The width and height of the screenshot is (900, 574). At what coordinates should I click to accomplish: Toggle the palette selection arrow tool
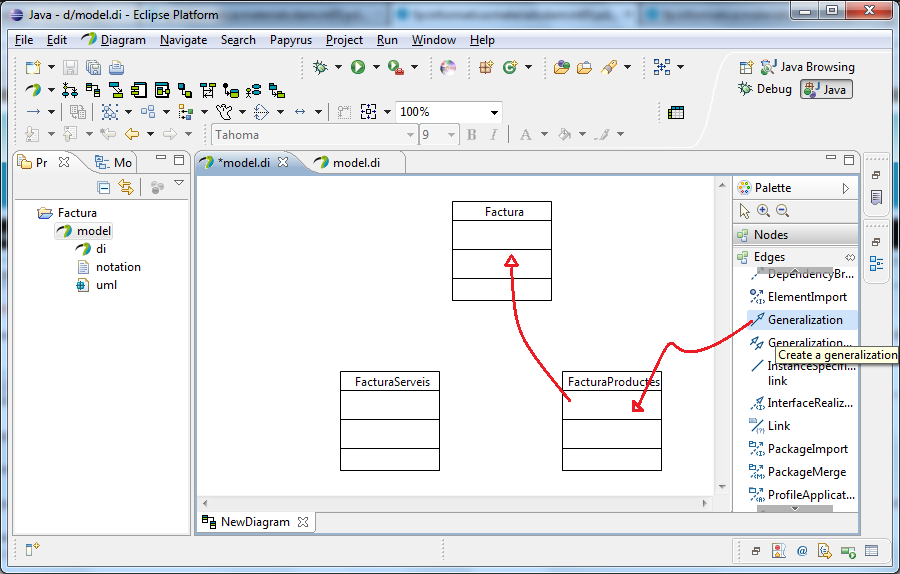(x=744, y=211)
